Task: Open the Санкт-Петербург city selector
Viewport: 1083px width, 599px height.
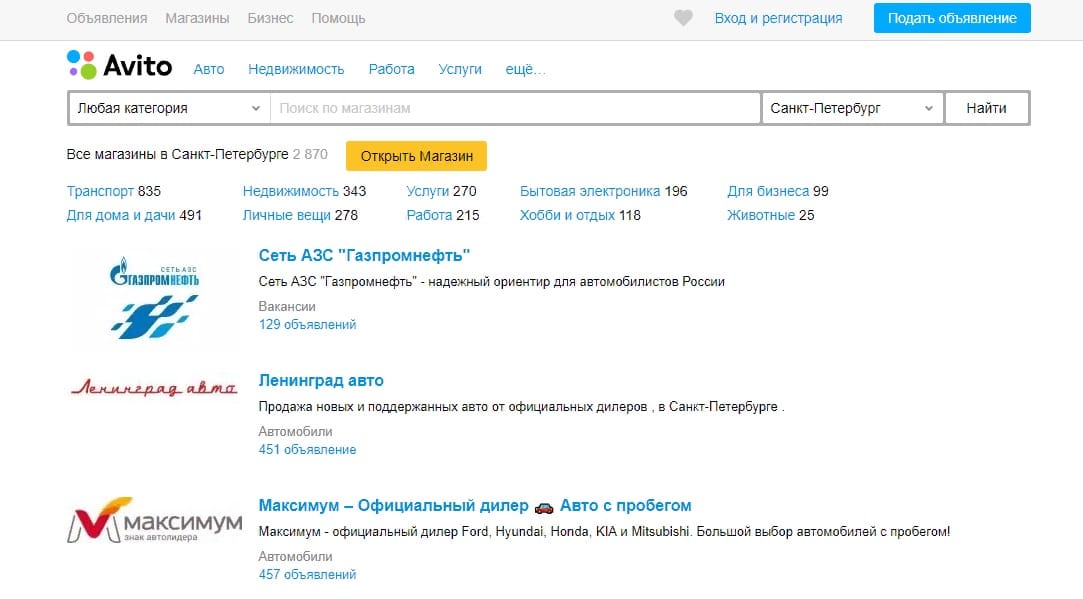Action: [851, 108]
